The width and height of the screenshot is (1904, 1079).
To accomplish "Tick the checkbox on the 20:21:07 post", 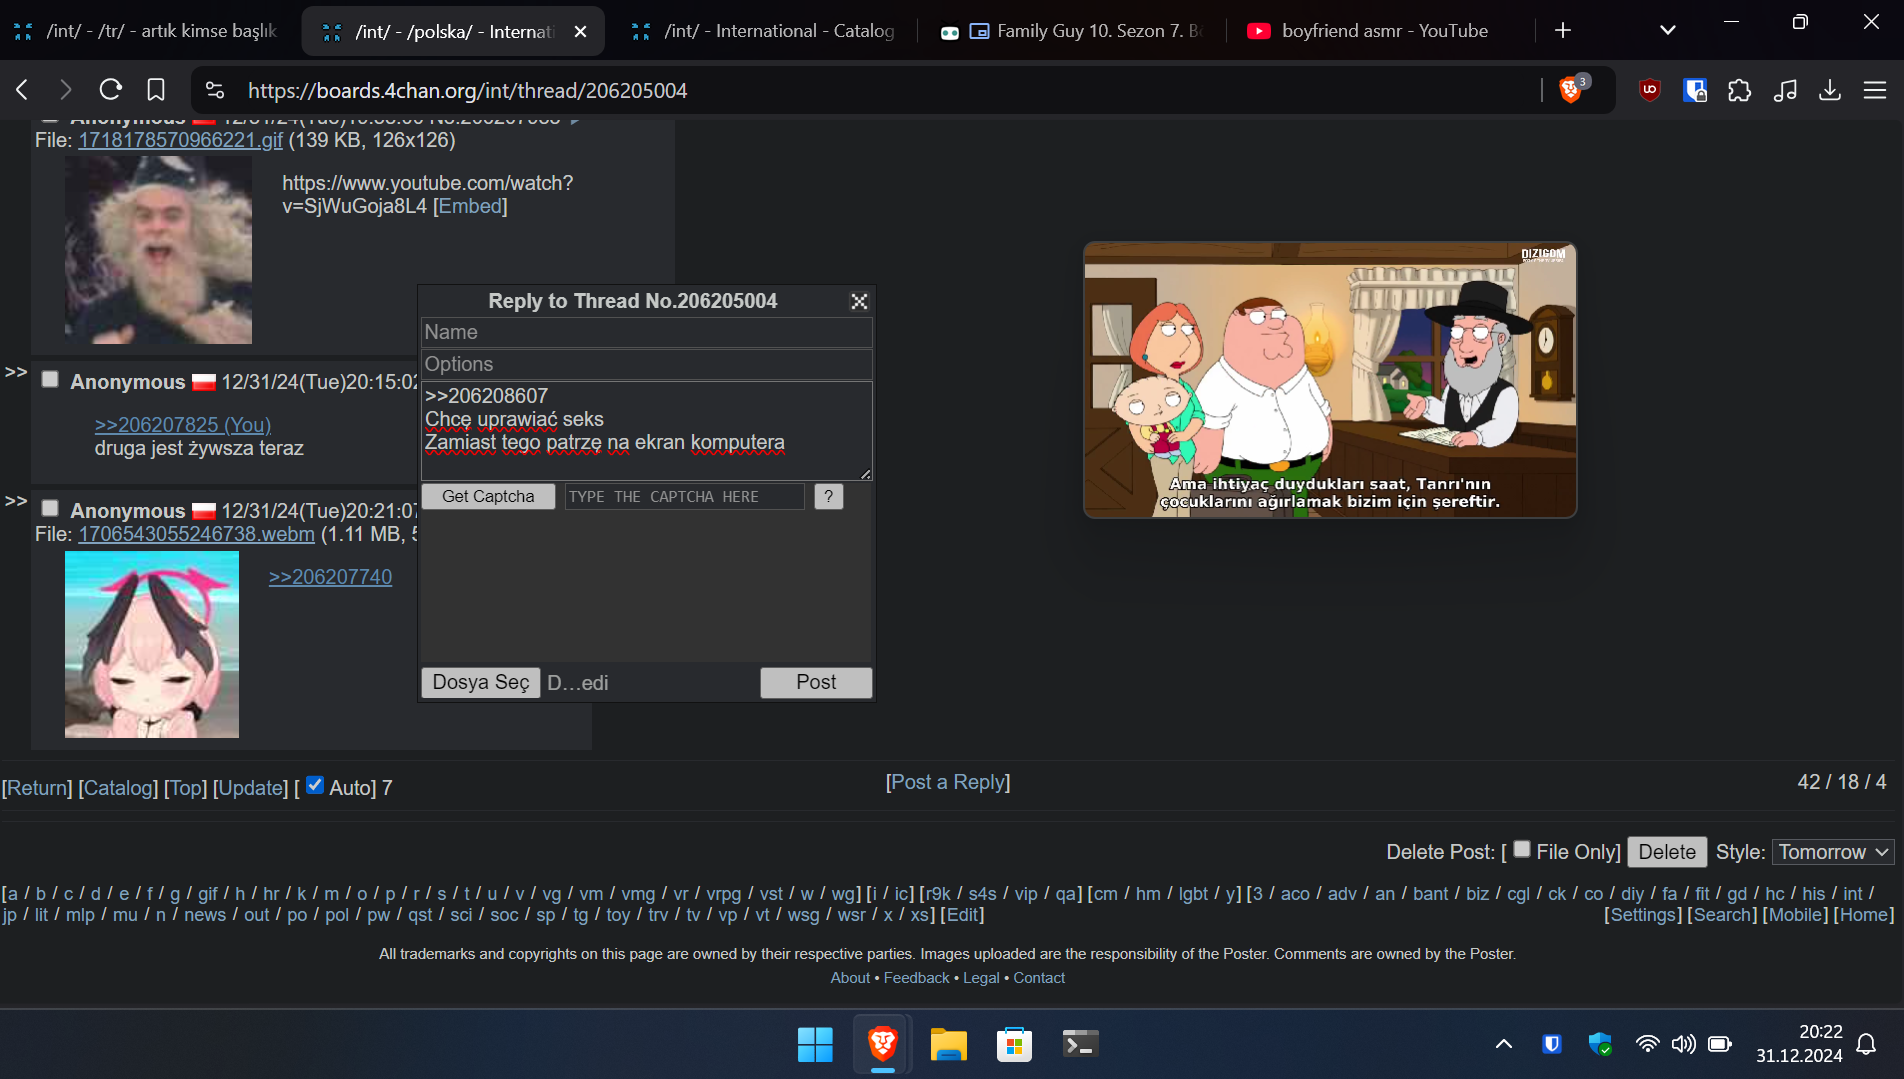I will (50, 508).
